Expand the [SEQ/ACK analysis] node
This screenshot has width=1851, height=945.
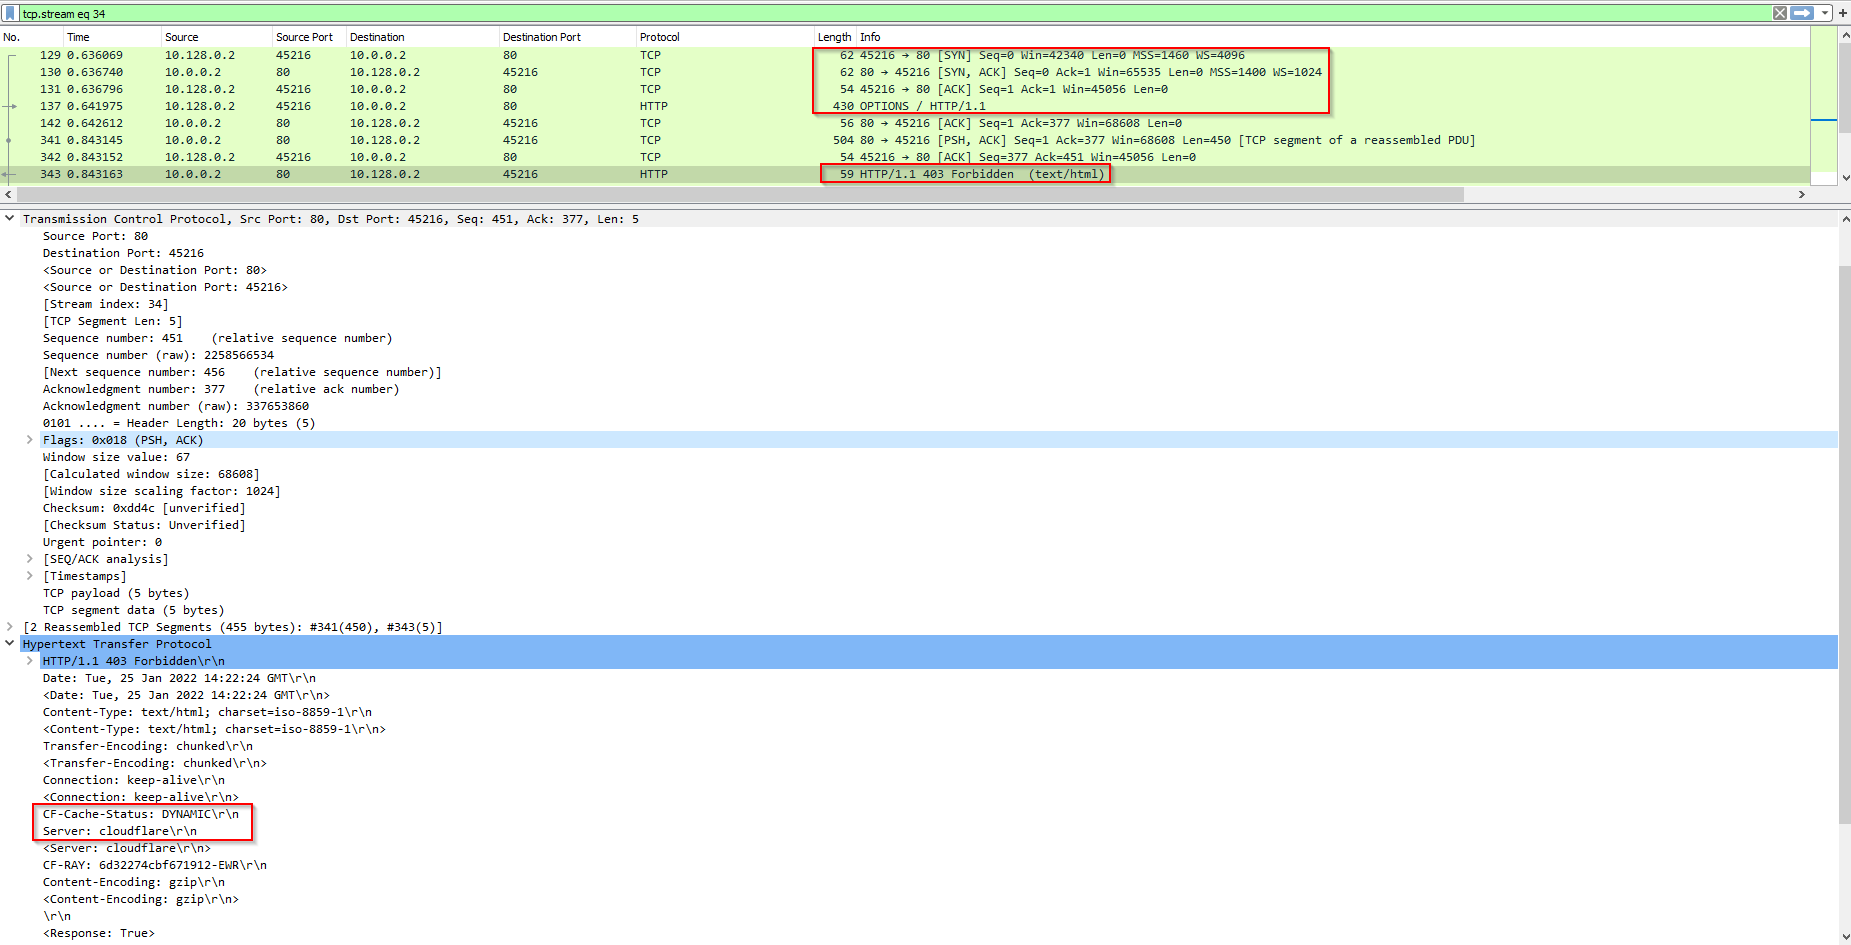(x=30, y=559)
